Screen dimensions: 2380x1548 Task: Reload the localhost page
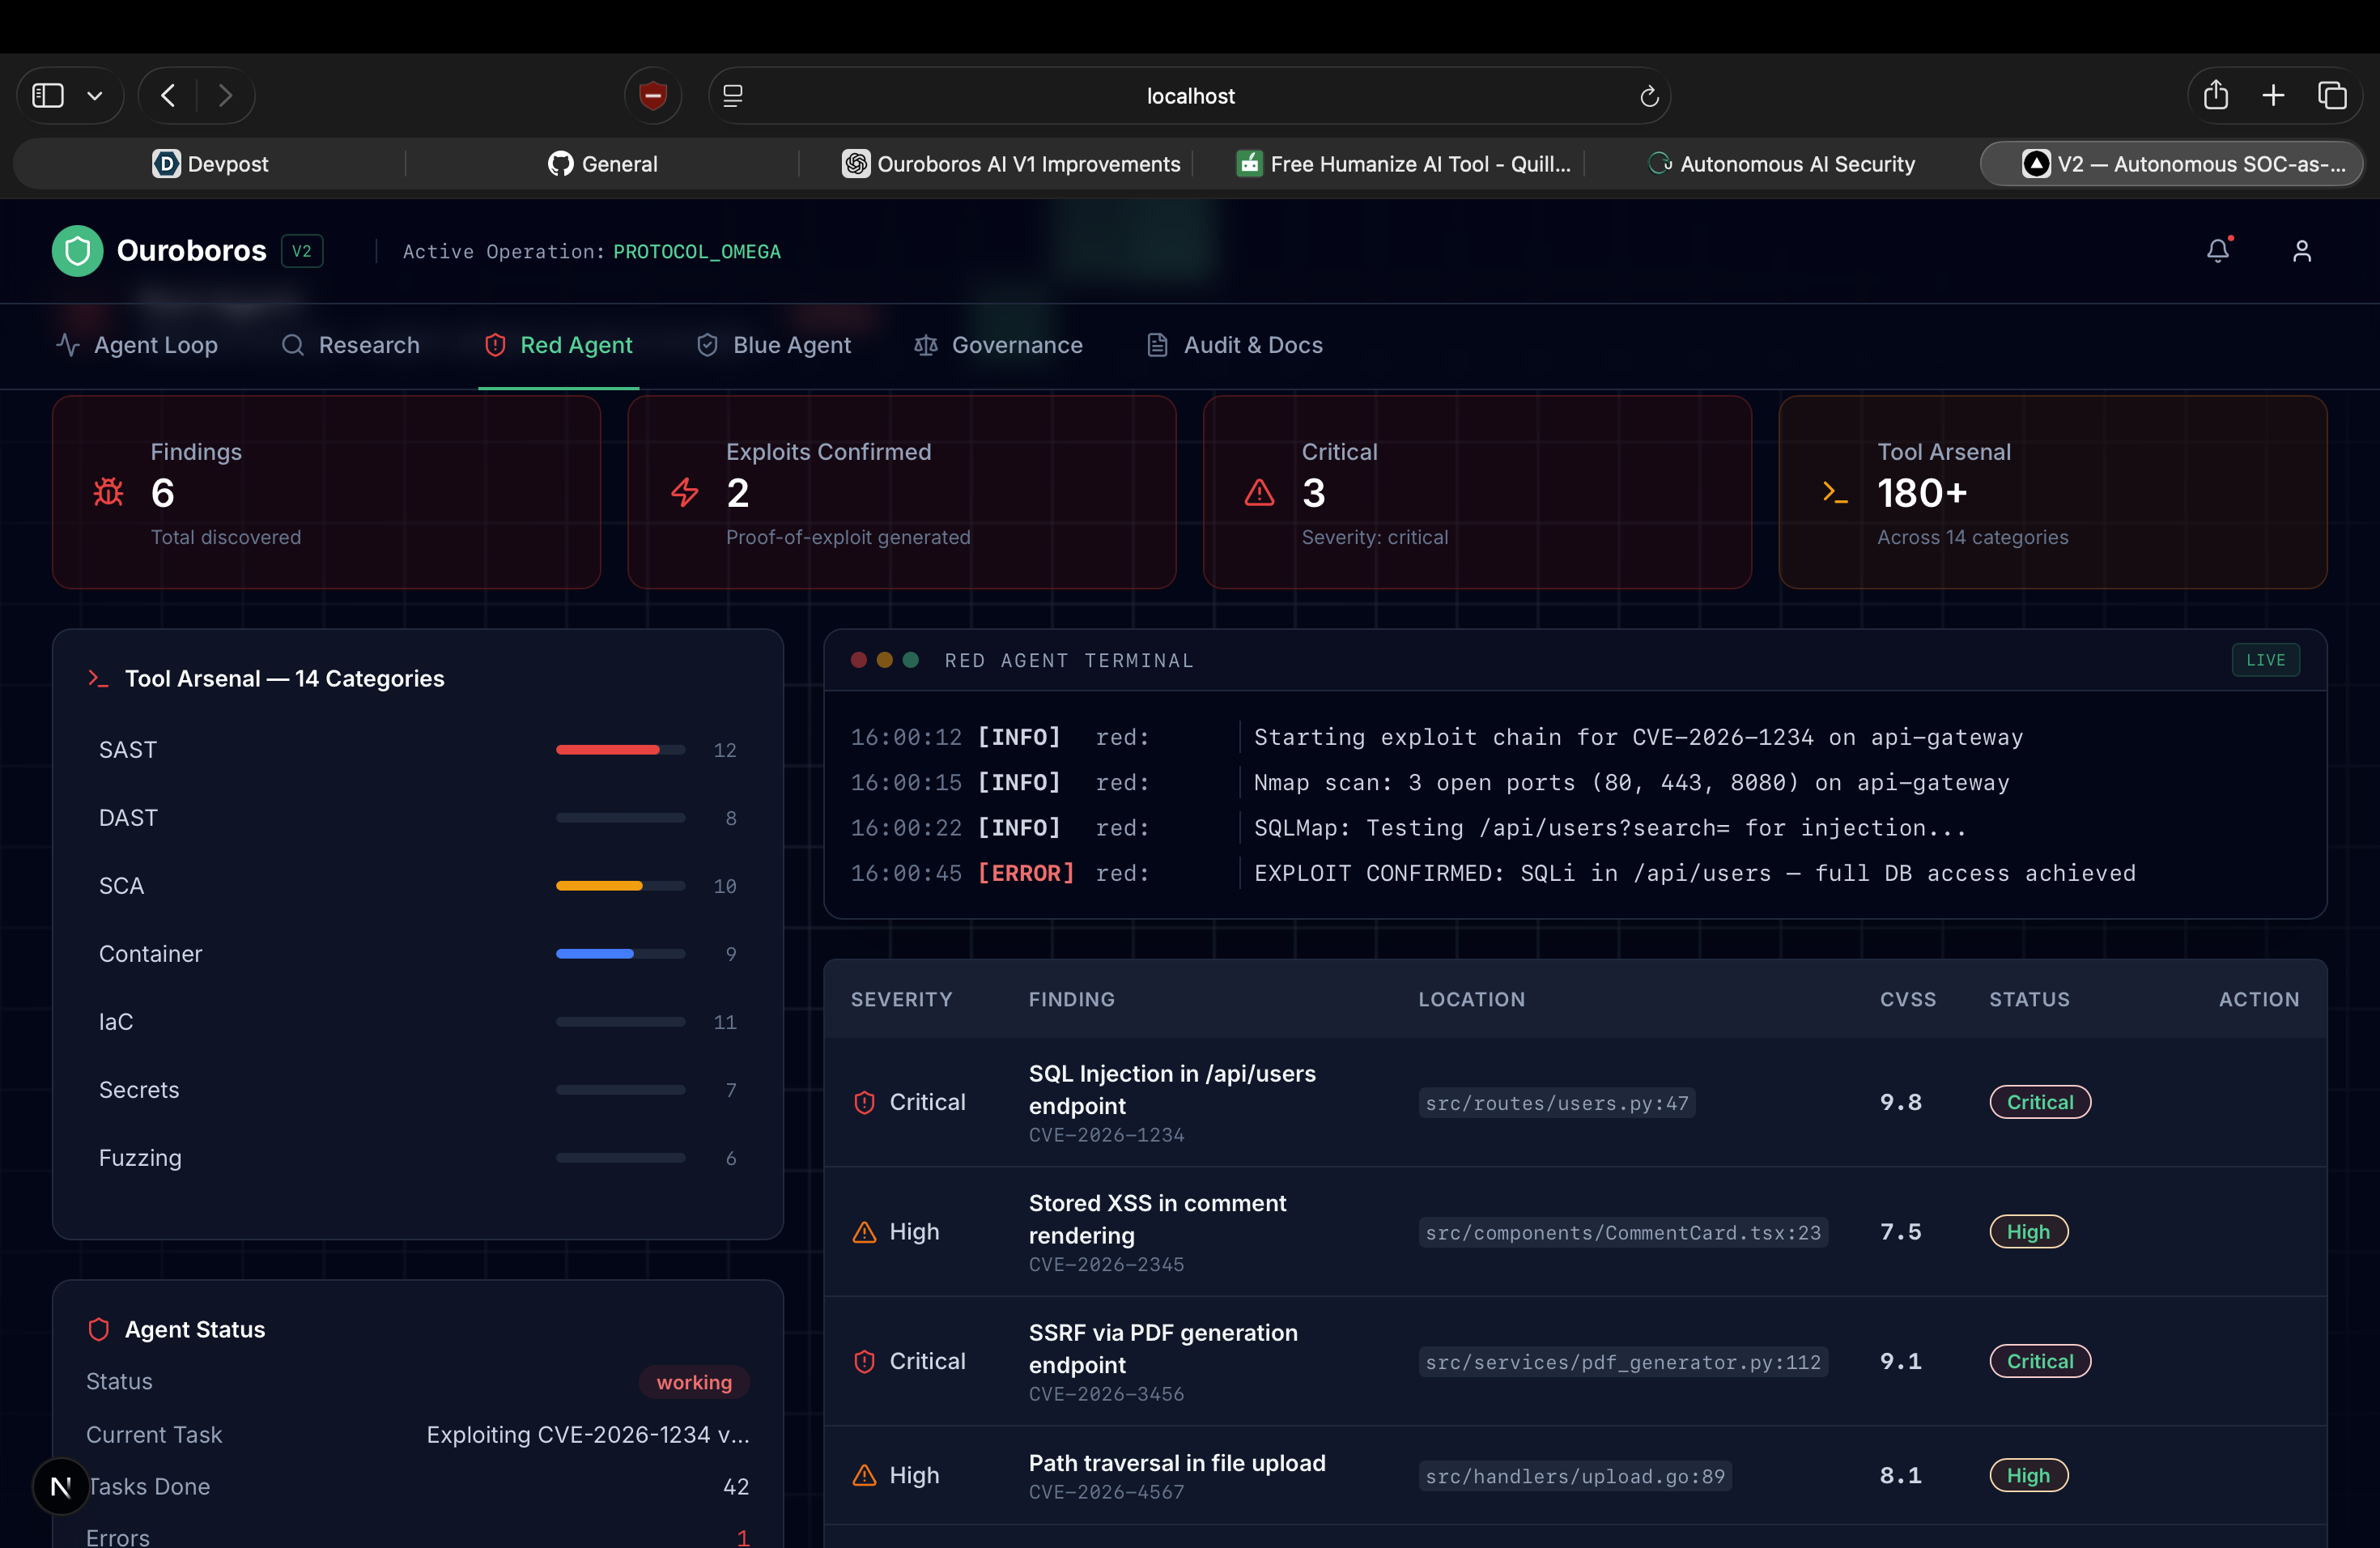pyautogui.click(x=1648, y=97)
